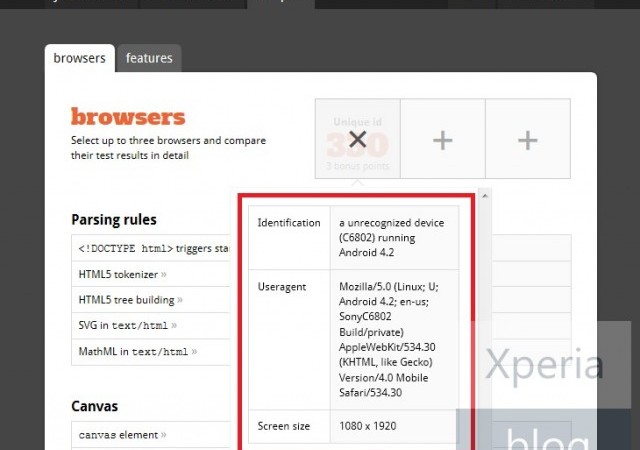Image resolution: width=640 pixels, height=450 pixels.
Task: Open the MathML in text/html test item
Action: 134,351
